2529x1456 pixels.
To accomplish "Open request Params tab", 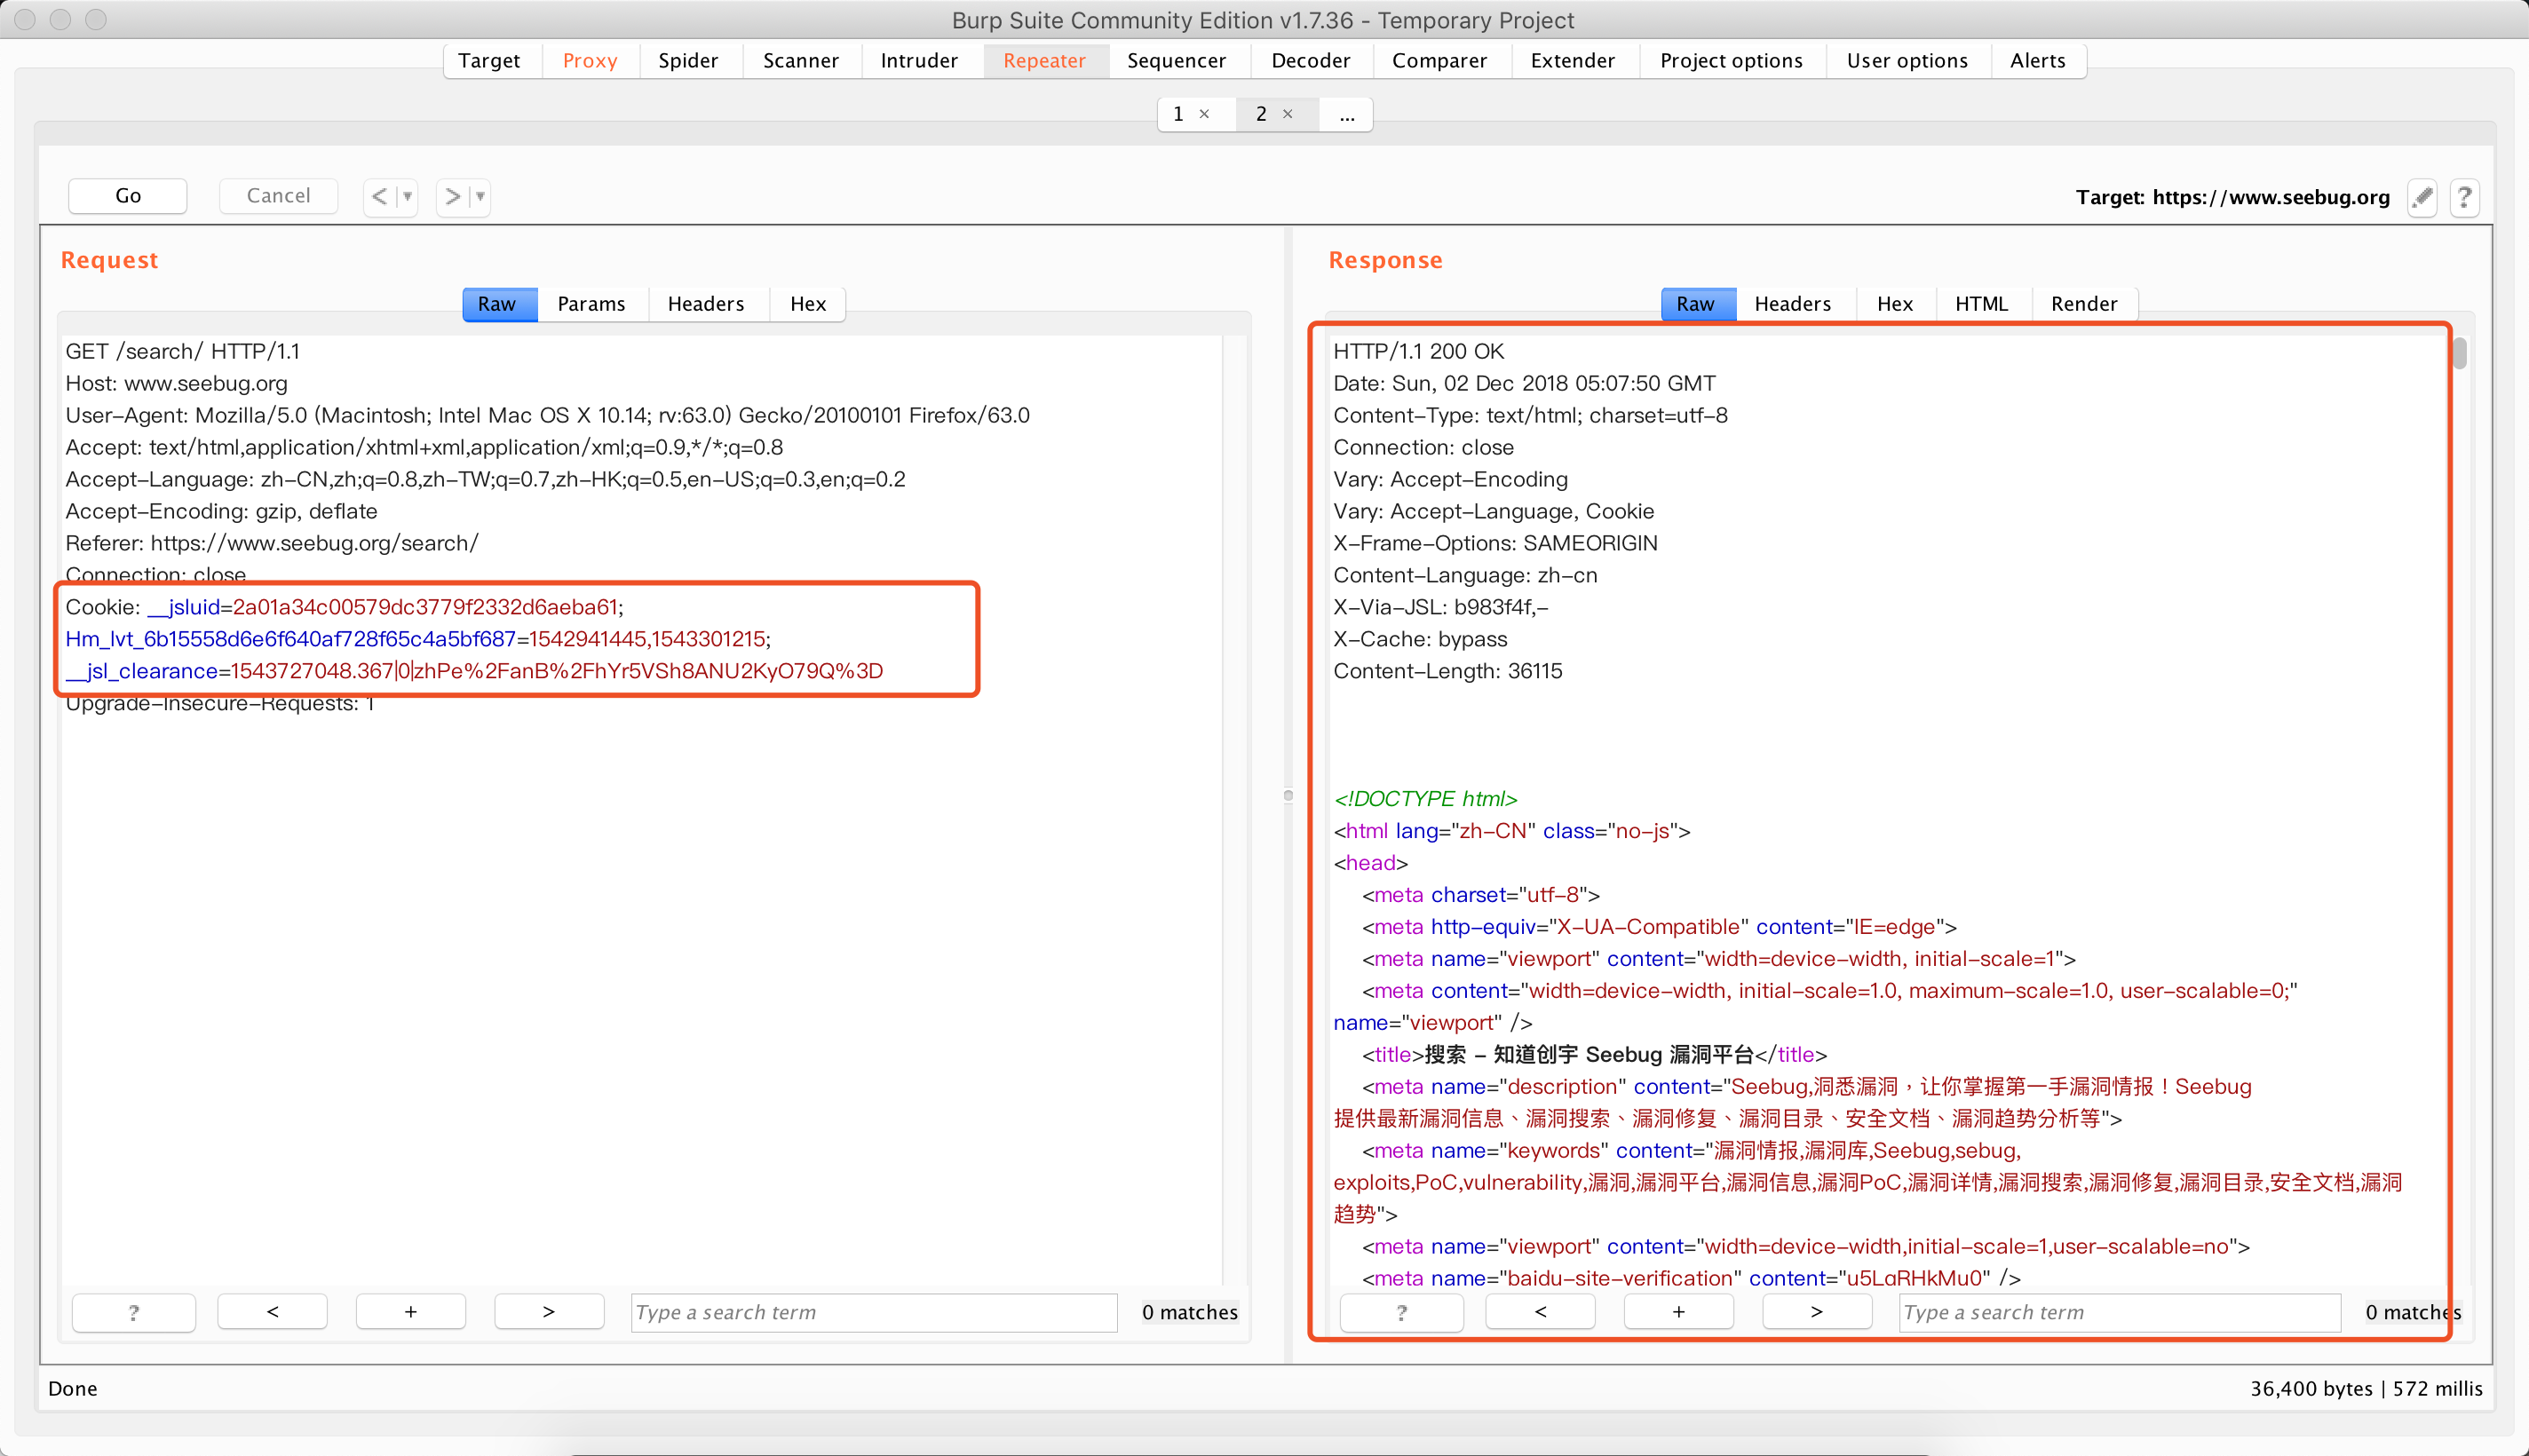I will point(591,304).
